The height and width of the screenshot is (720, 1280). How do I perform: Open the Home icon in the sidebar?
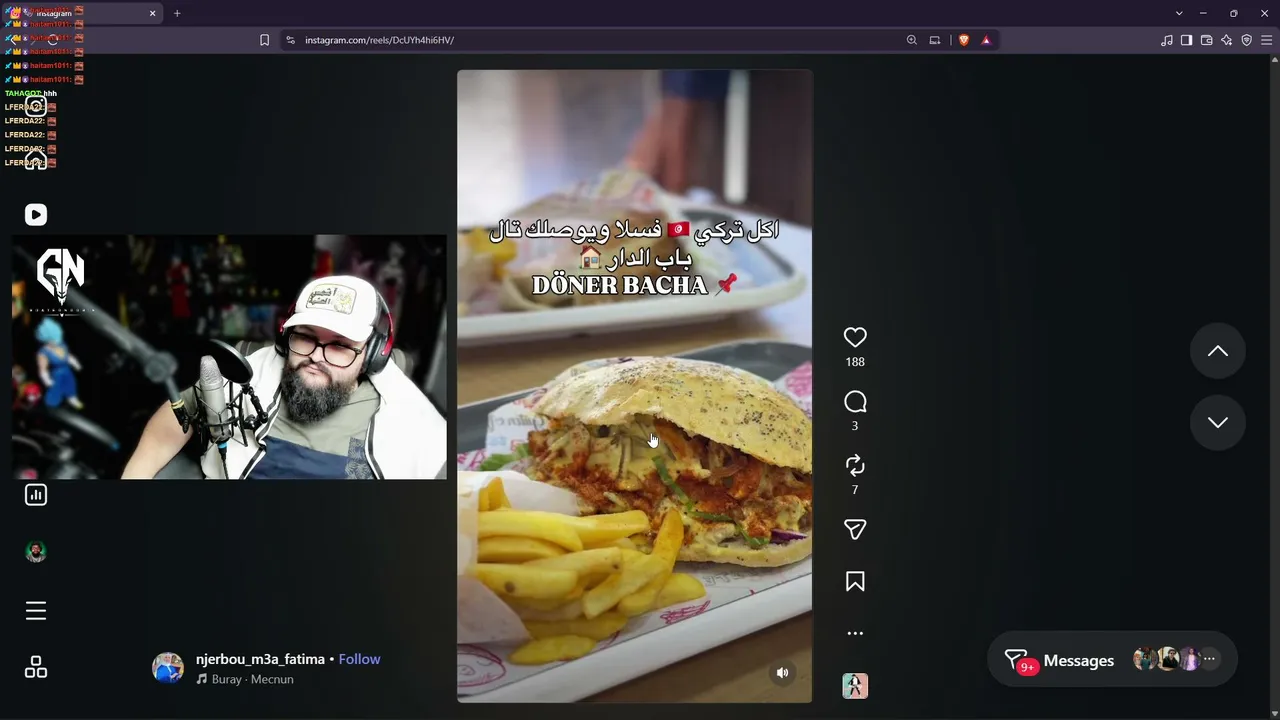point(36,160)
